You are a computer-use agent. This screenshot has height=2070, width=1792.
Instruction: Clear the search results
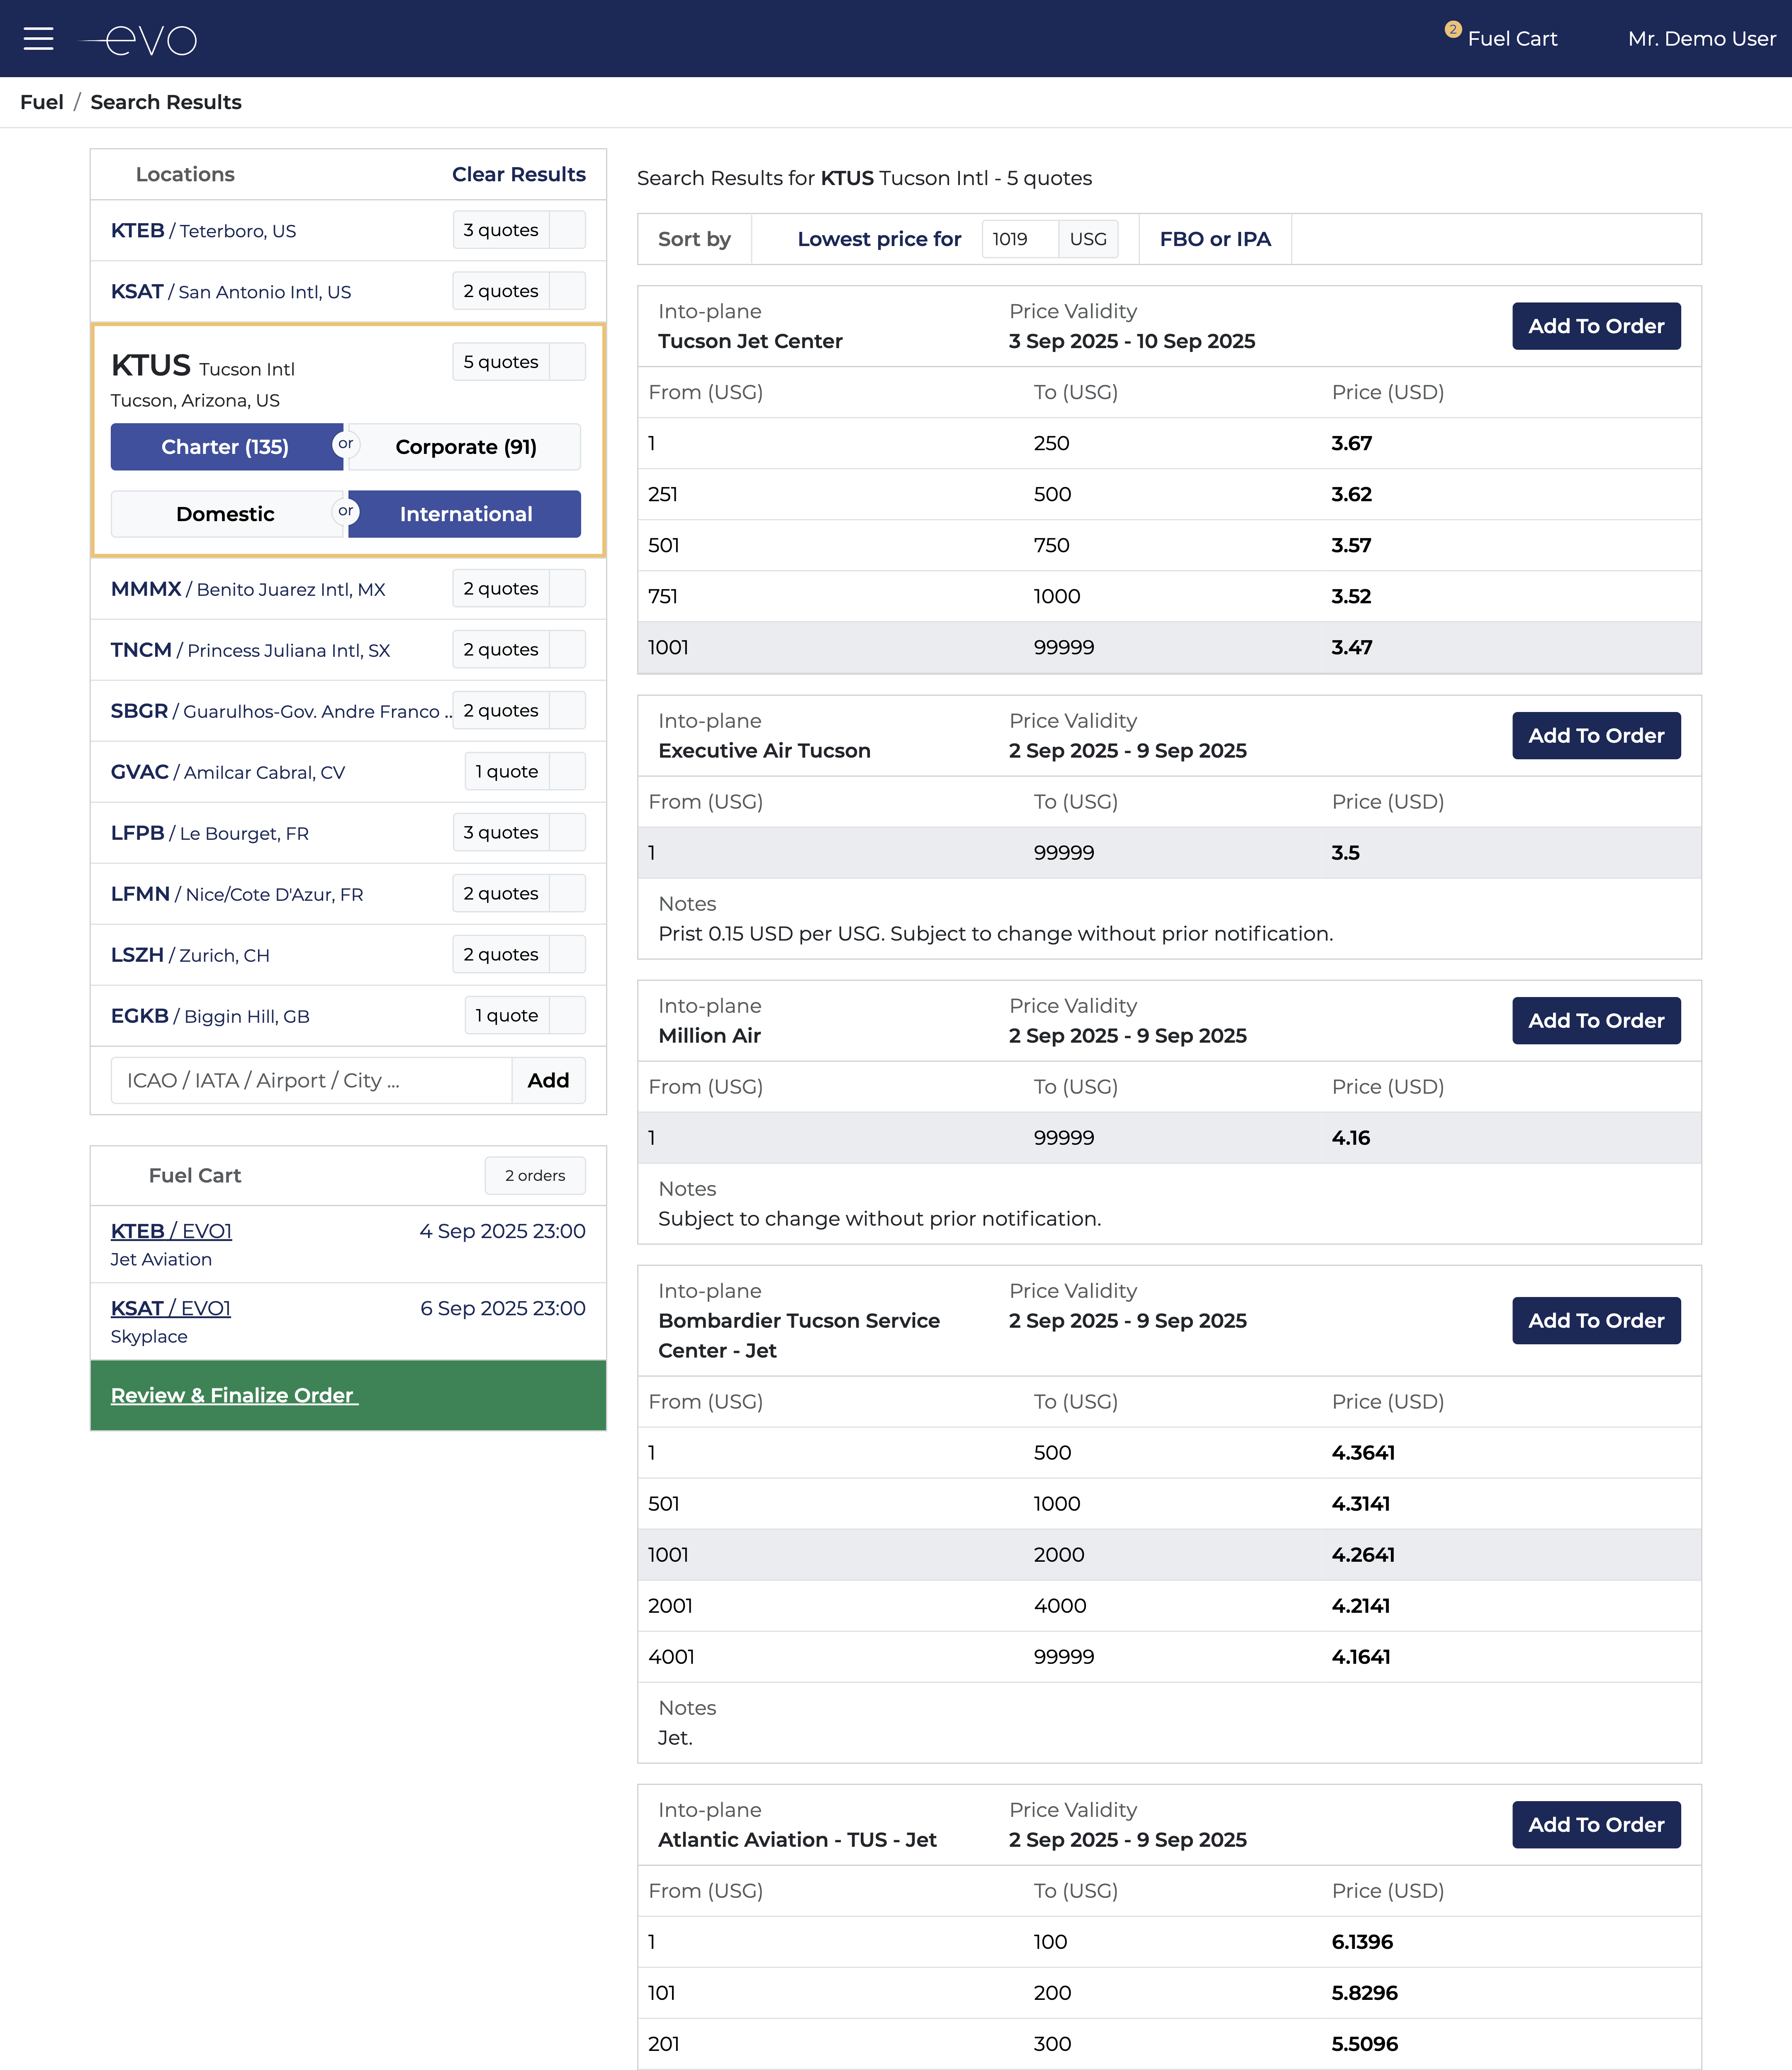click(x=518, y=174)
